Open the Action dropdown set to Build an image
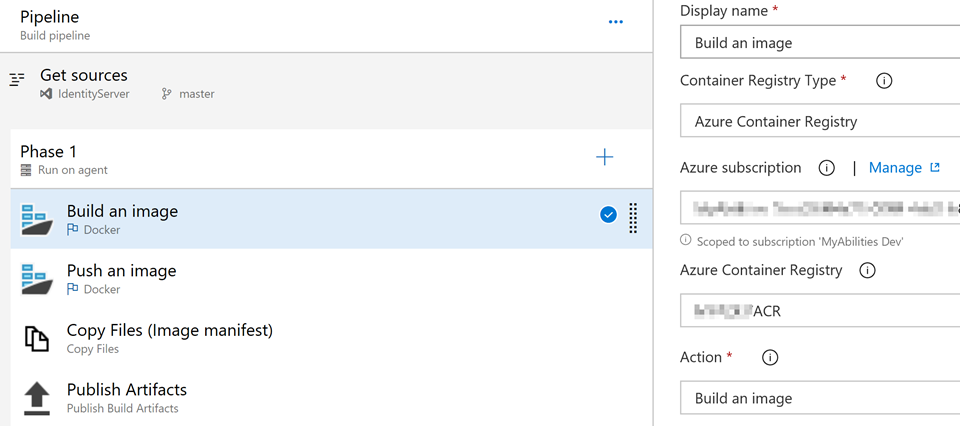The height and width of the screenshot is (426, 960). tap(820, 398)
